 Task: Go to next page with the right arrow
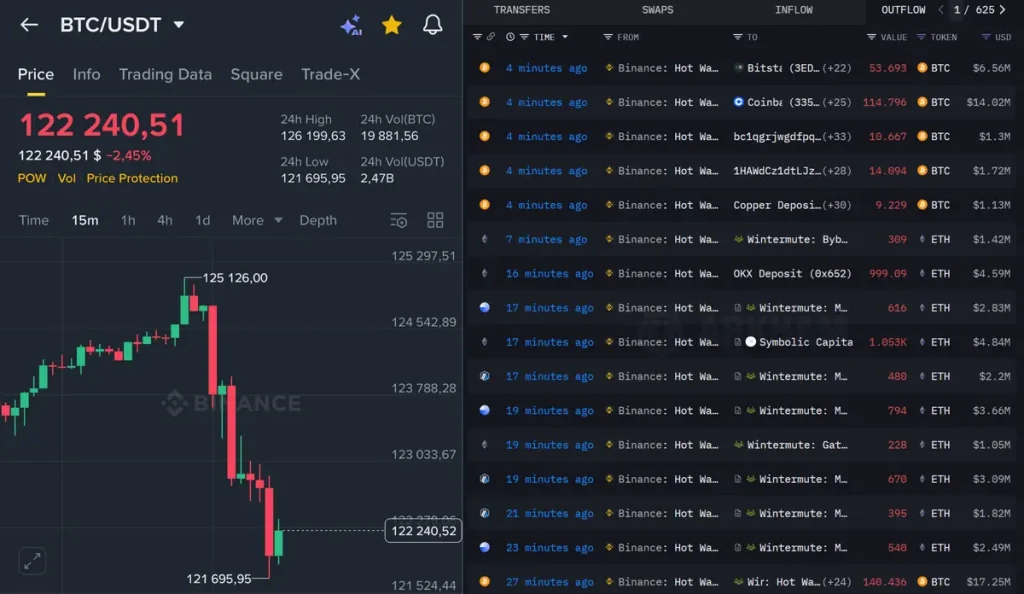pos(1003,10)
